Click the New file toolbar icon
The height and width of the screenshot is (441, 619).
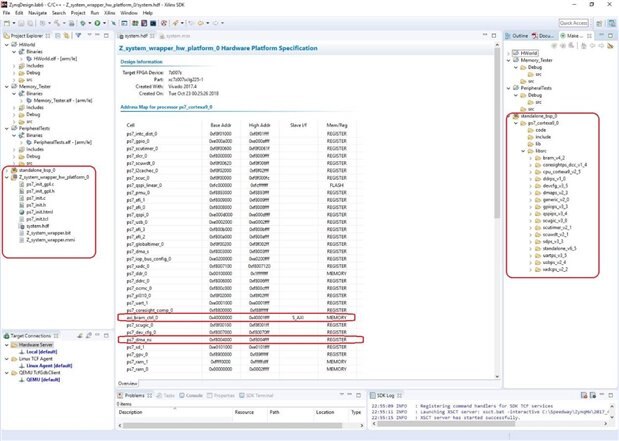click(8, 22)
